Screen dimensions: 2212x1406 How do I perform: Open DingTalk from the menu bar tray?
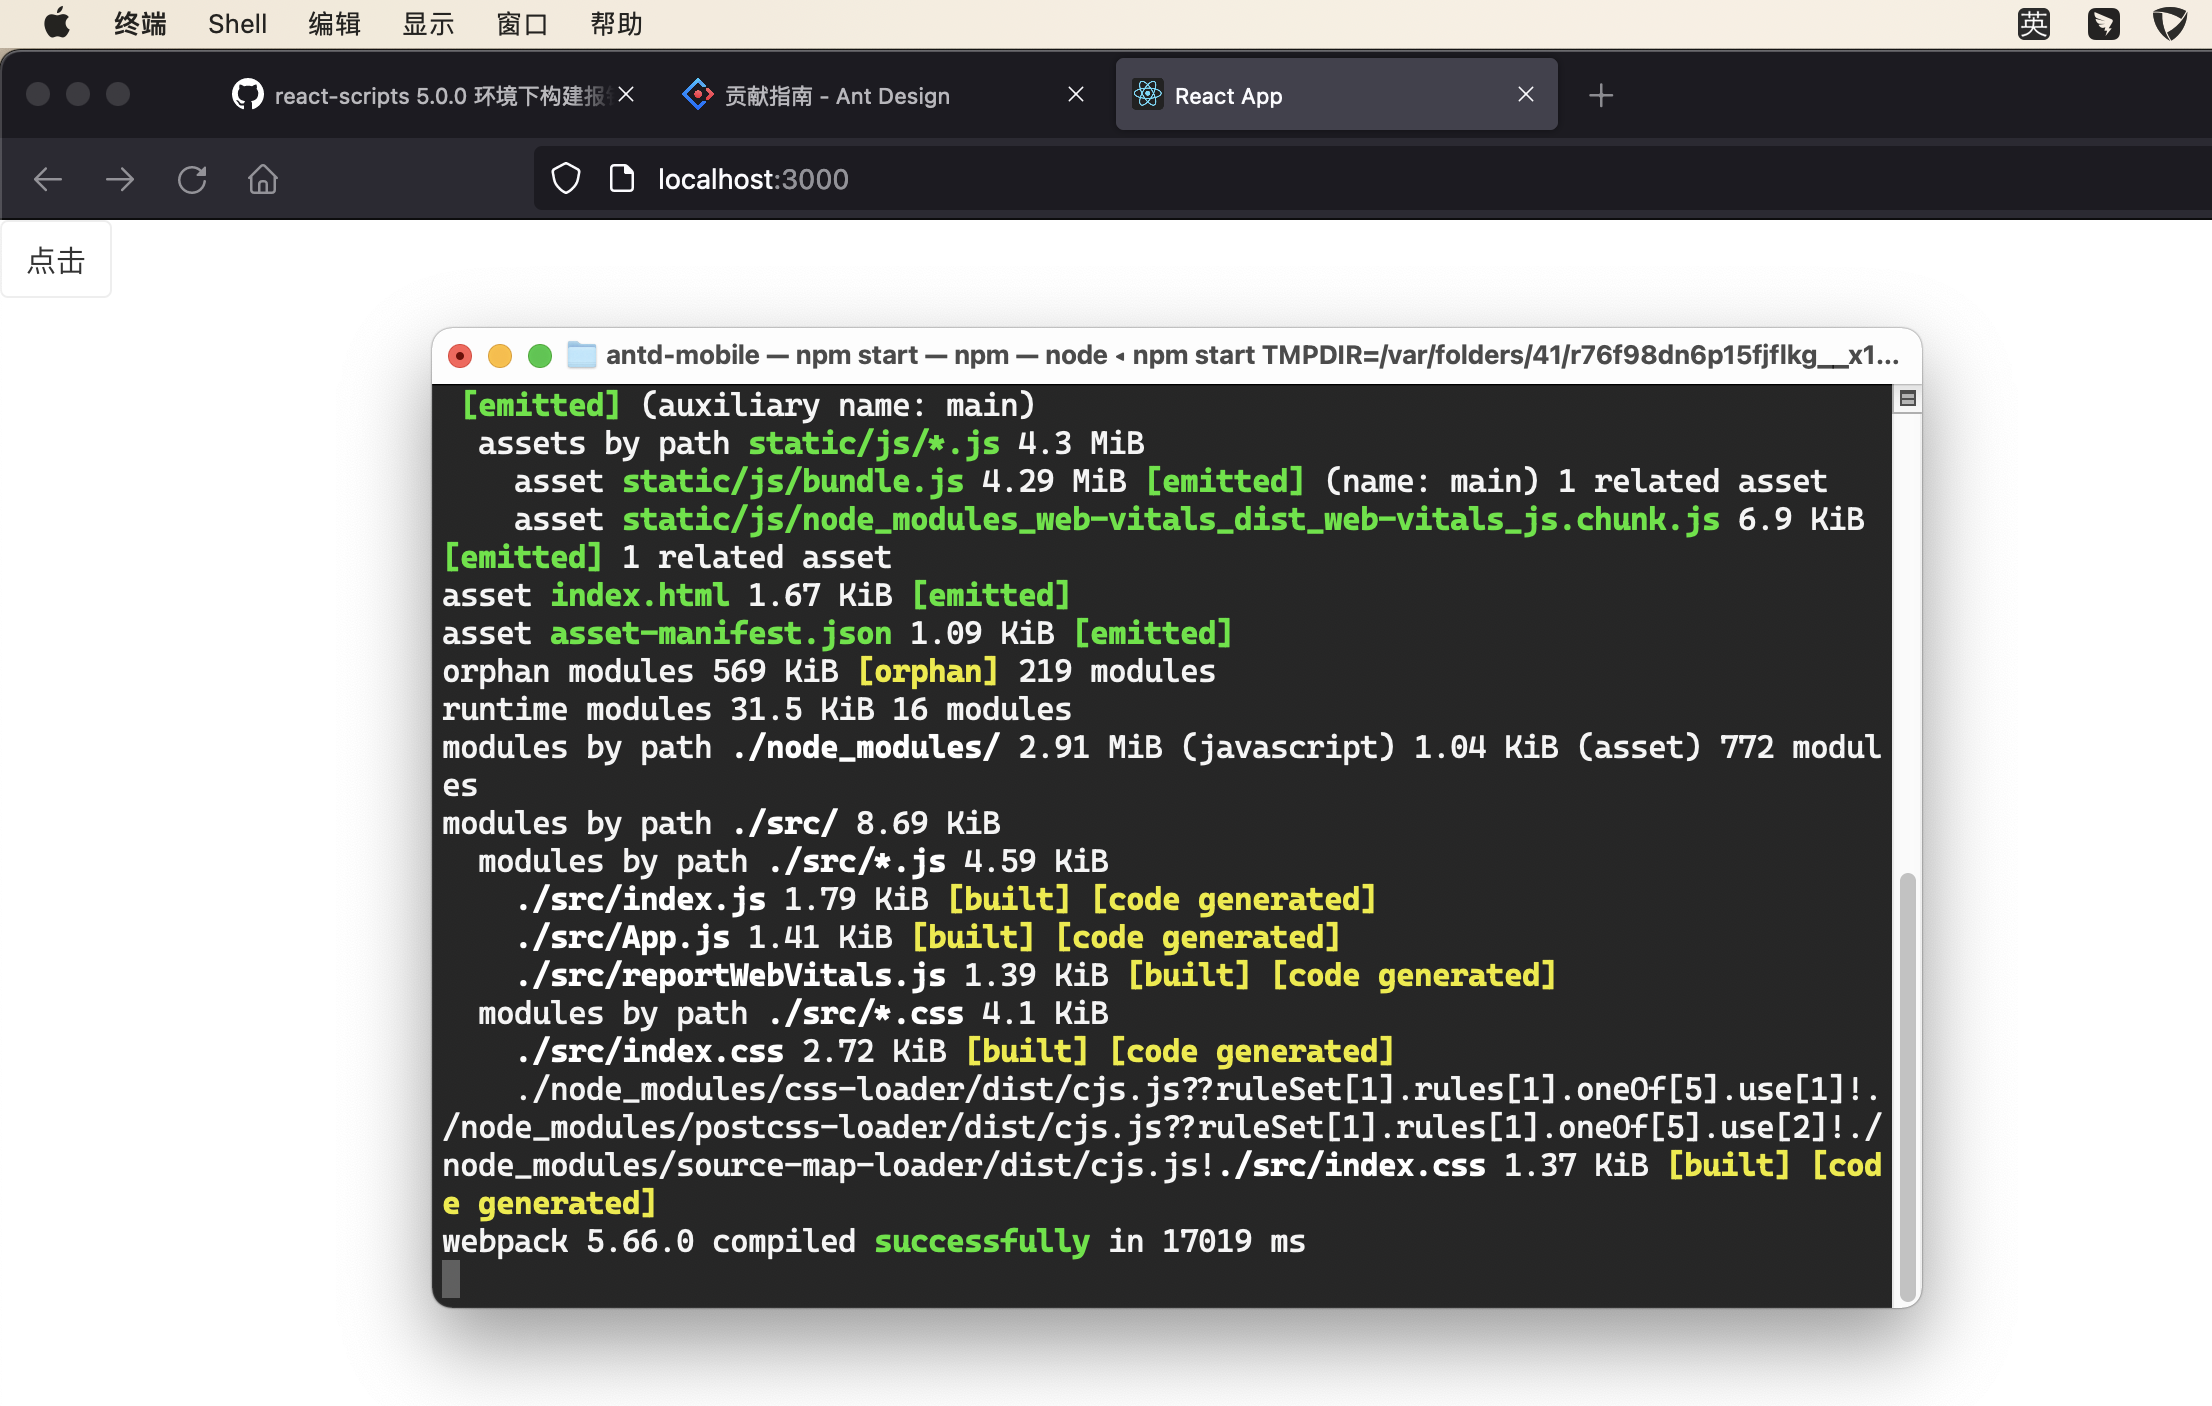(x=2104, y=23)
